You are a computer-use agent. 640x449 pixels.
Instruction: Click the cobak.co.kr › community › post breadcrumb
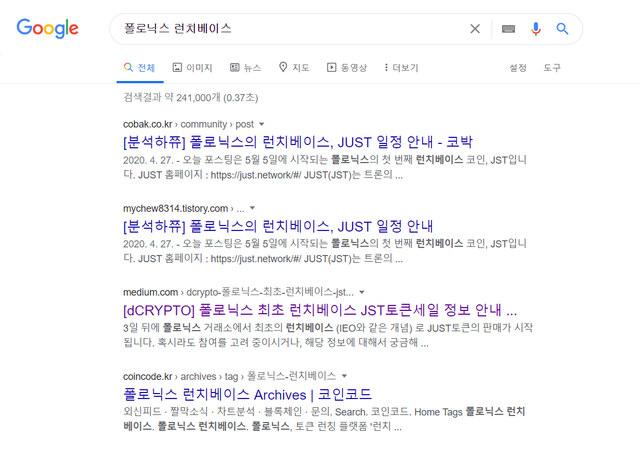point(188,124)
